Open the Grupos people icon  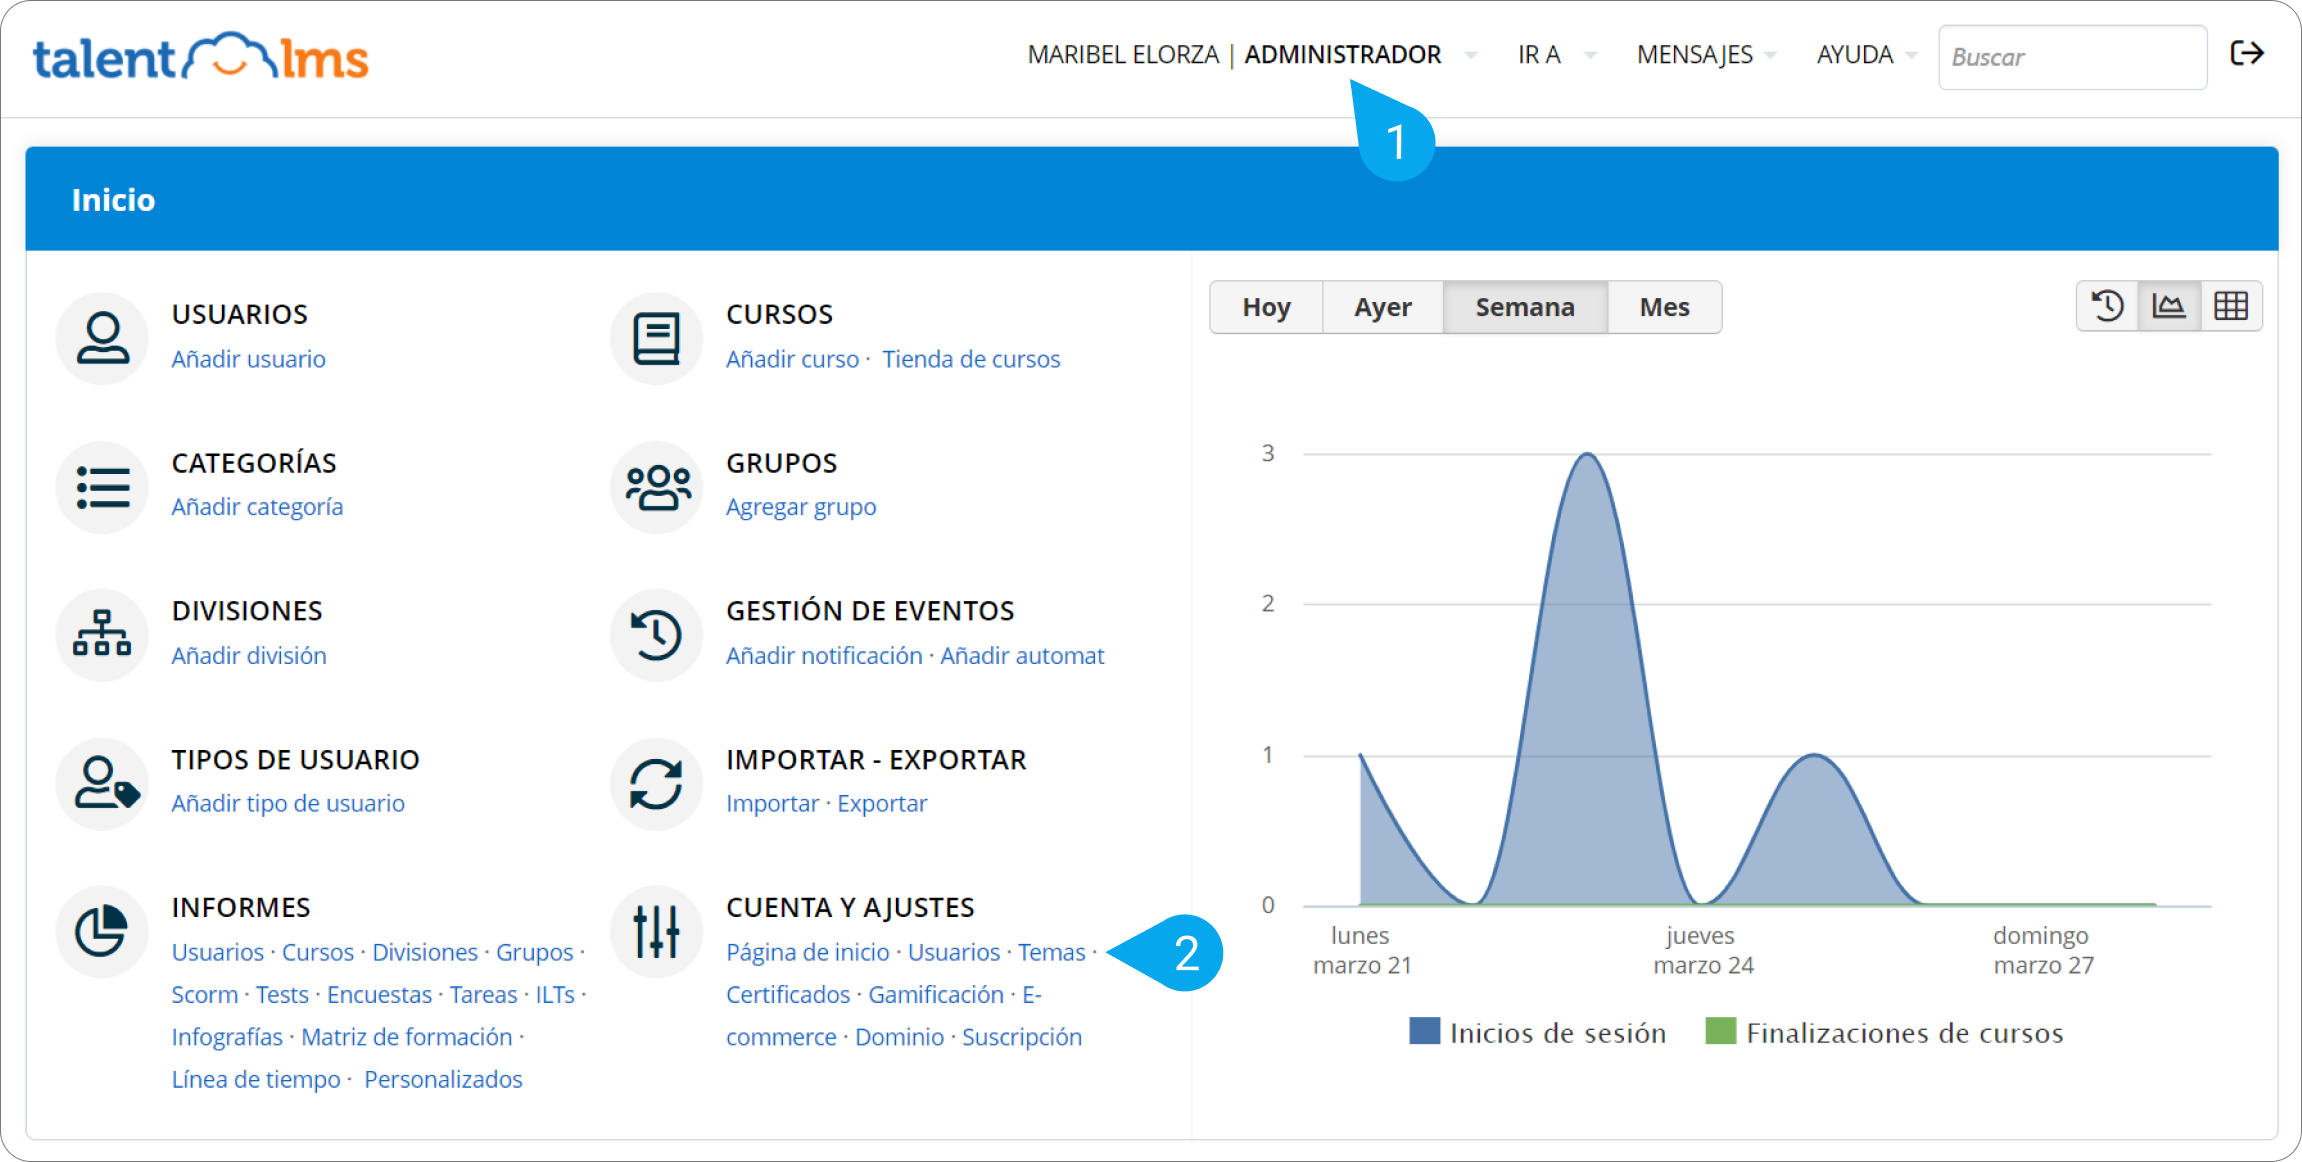(656, 487)
